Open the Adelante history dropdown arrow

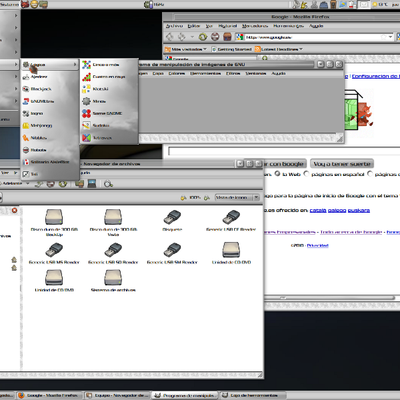coord(28,183)
